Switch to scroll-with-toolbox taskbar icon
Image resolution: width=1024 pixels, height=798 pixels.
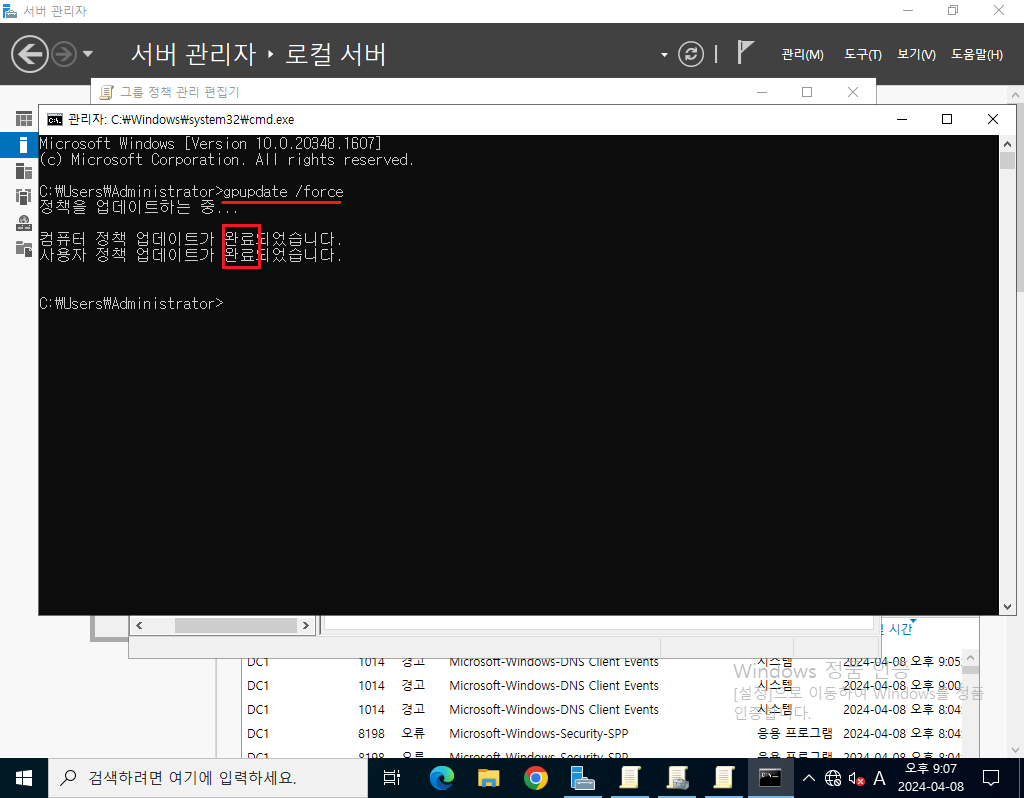[677, 778]
